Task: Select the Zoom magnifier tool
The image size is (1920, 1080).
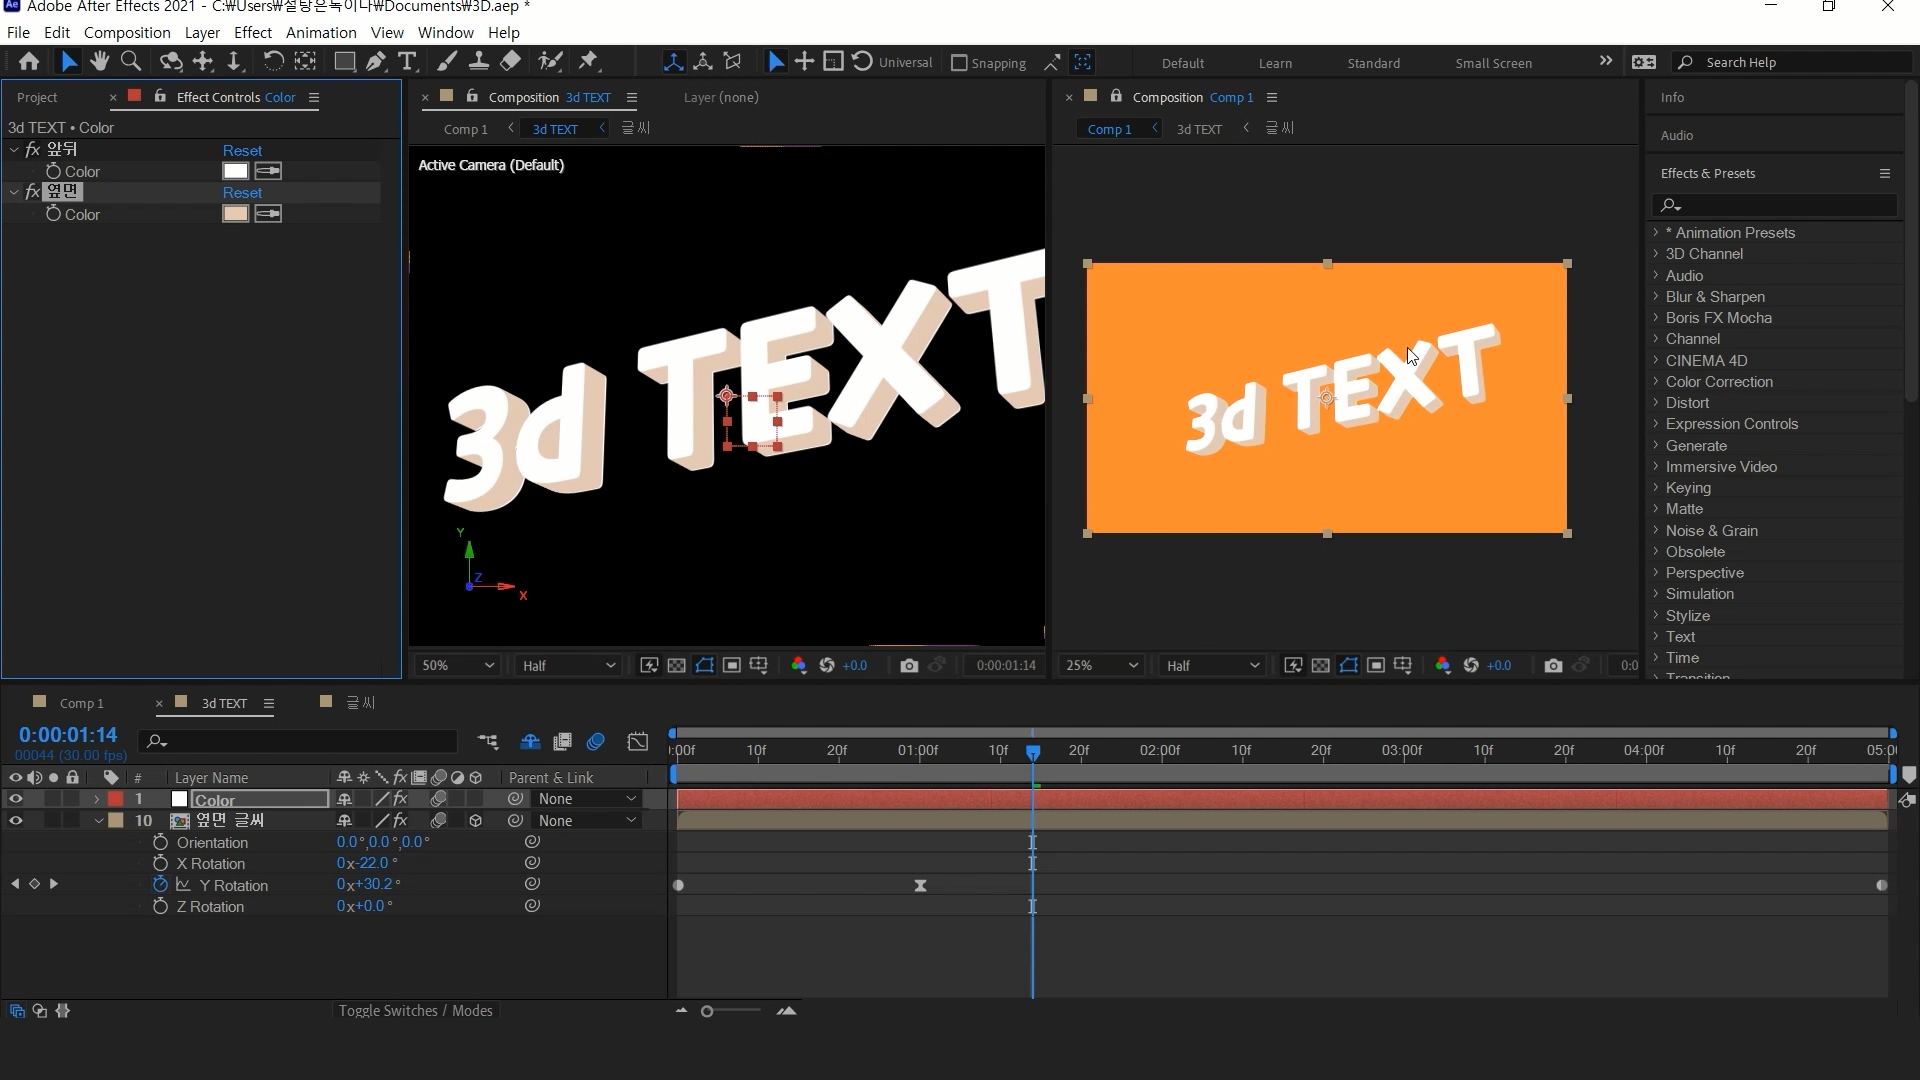Action: (x=130, y=62)
